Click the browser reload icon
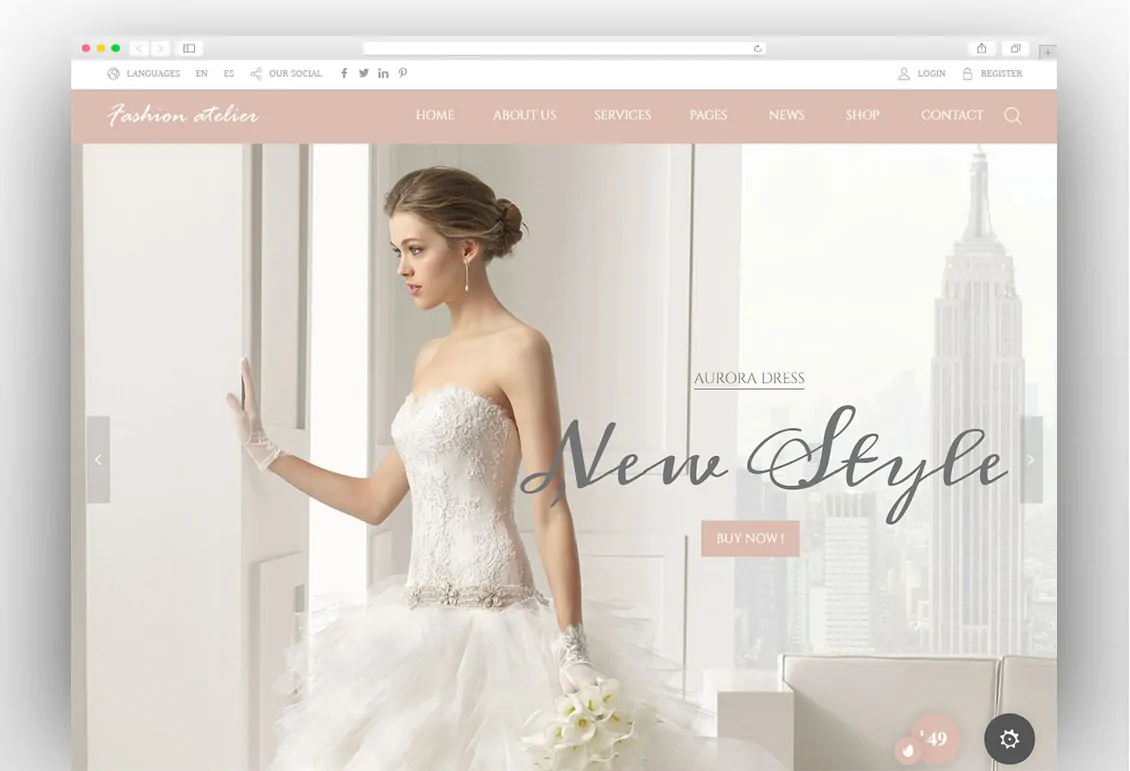This screenshot has height=771, width=1130. click(x=757, y=49)
